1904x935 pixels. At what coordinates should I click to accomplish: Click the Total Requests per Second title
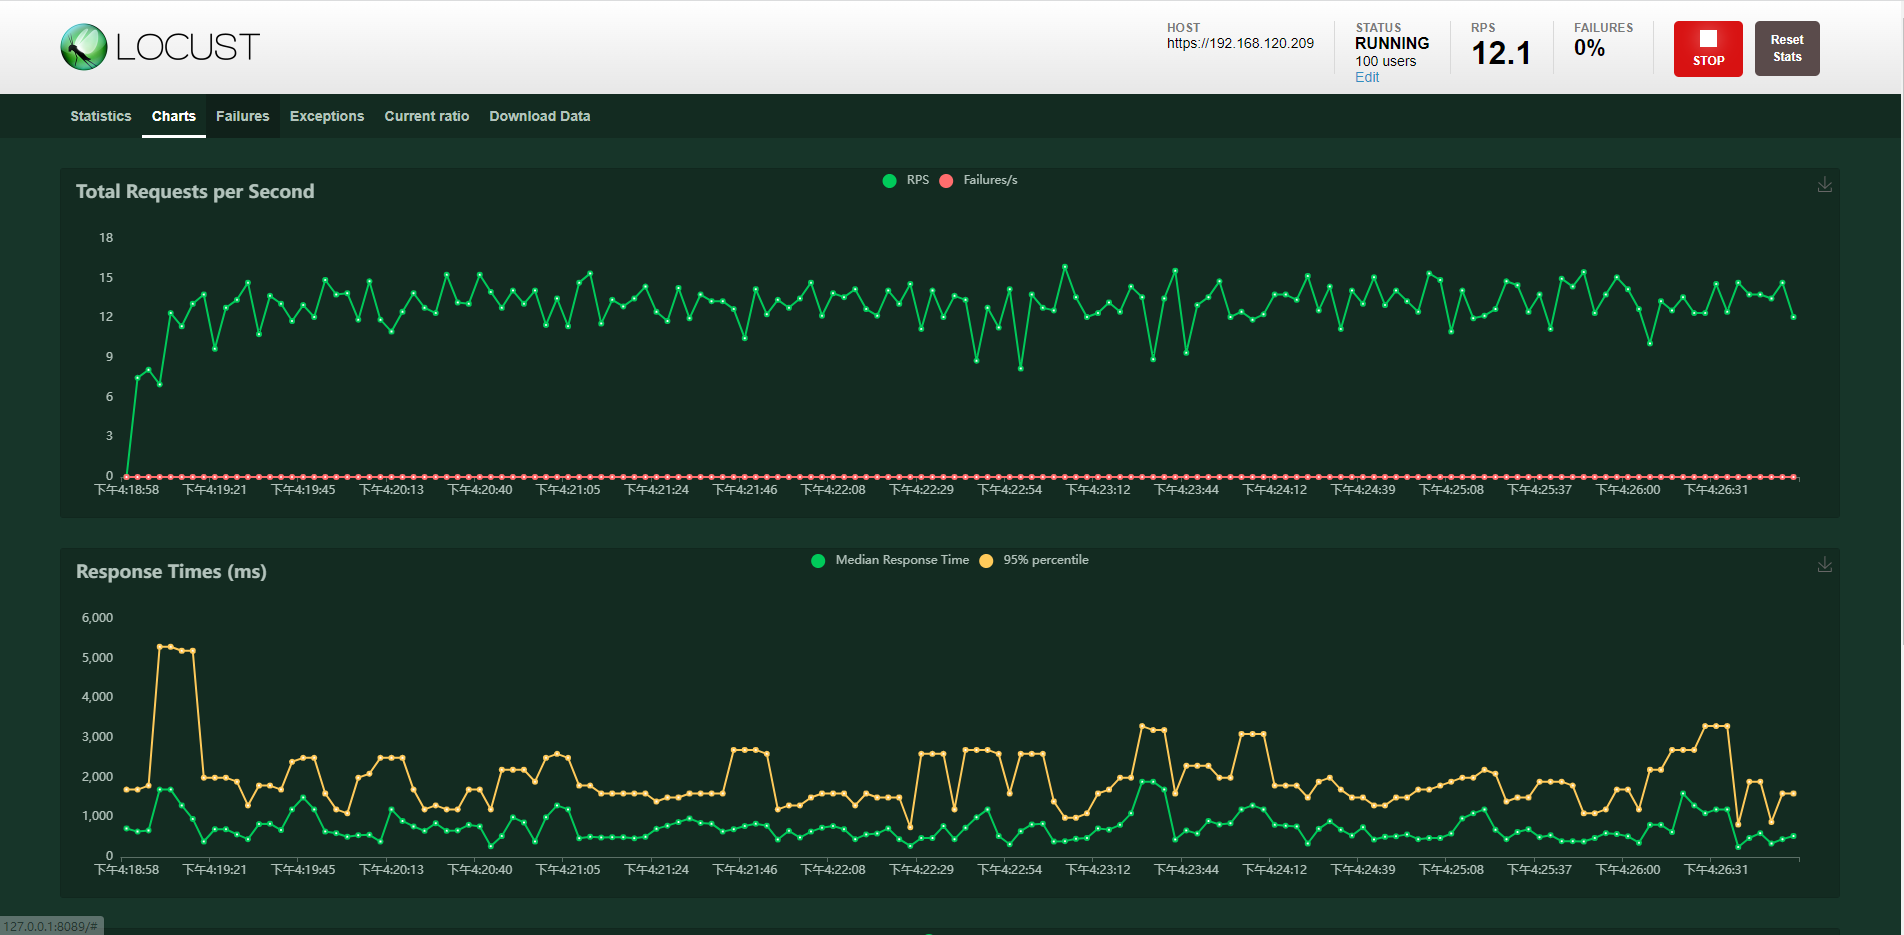(x=195, y=192)
